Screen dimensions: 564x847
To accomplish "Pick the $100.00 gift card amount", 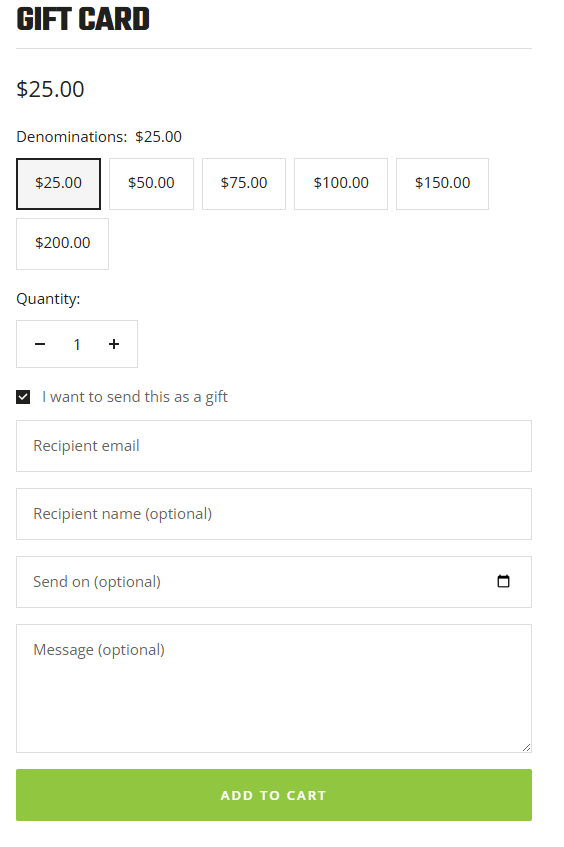I will 341,184.
